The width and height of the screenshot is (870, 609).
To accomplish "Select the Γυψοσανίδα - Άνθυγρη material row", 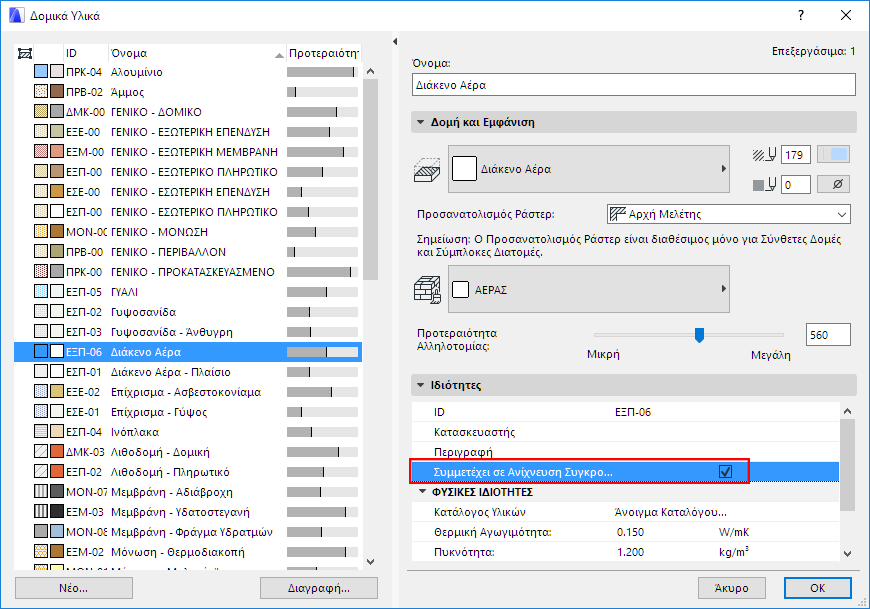I will tap(188, 332).
